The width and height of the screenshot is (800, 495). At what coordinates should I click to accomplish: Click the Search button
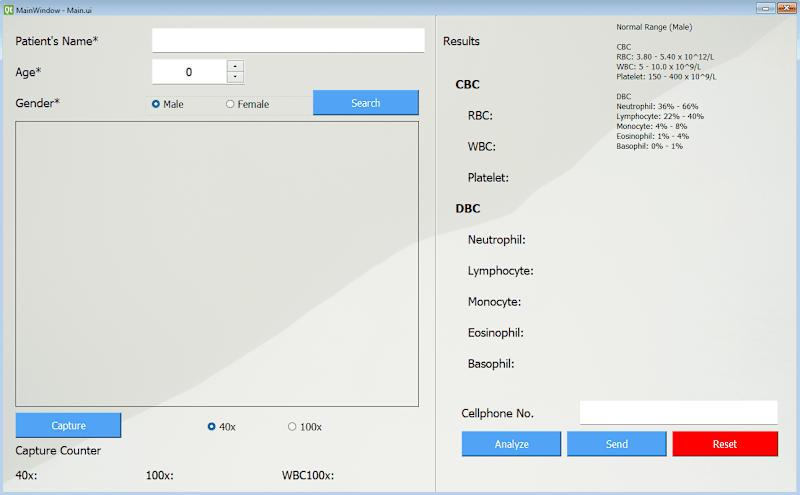[x=366, y=103]
